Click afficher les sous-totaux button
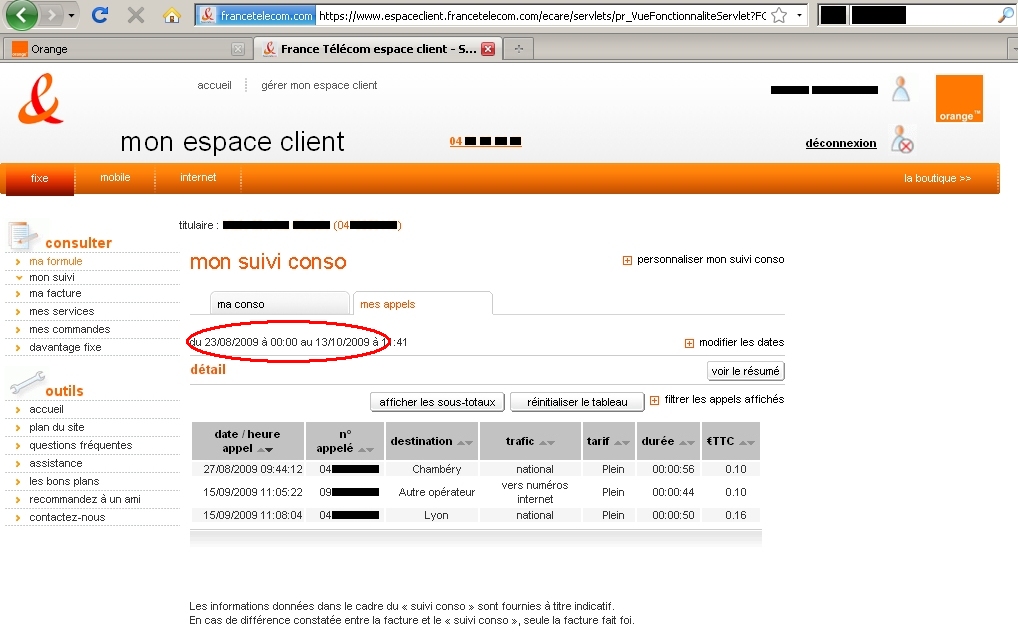Screen dimensions: 1018x636 click(438, 402)
